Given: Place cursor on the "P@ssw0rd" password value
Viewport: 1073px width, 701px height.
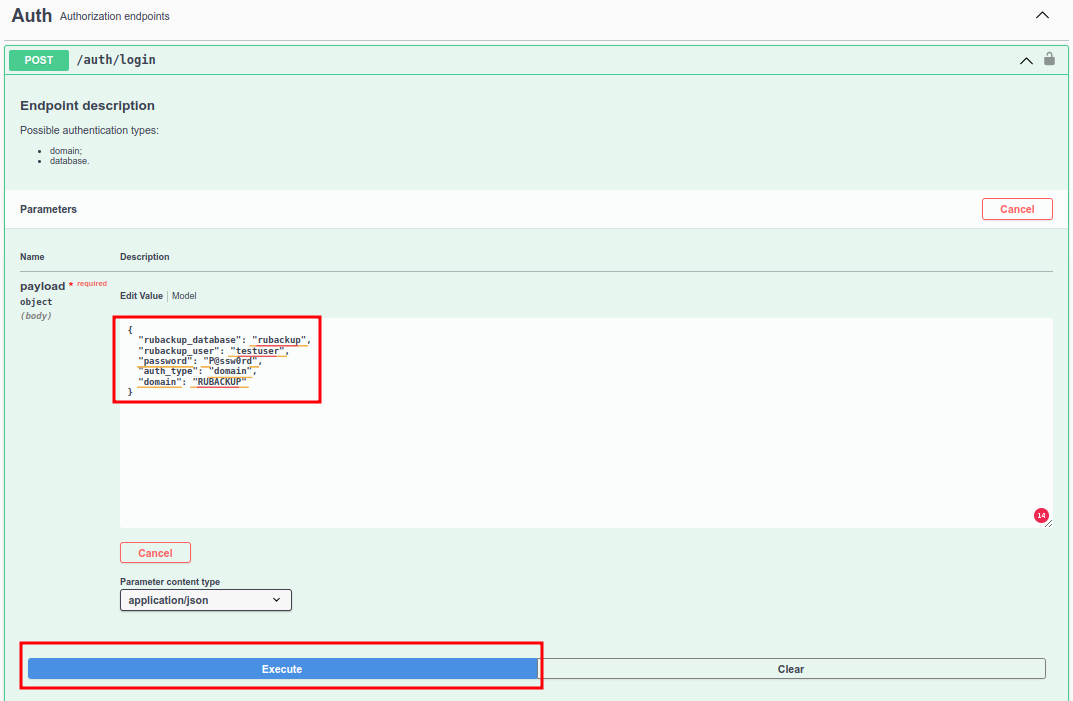Looking at the screenshot, I should click(228, 361).
